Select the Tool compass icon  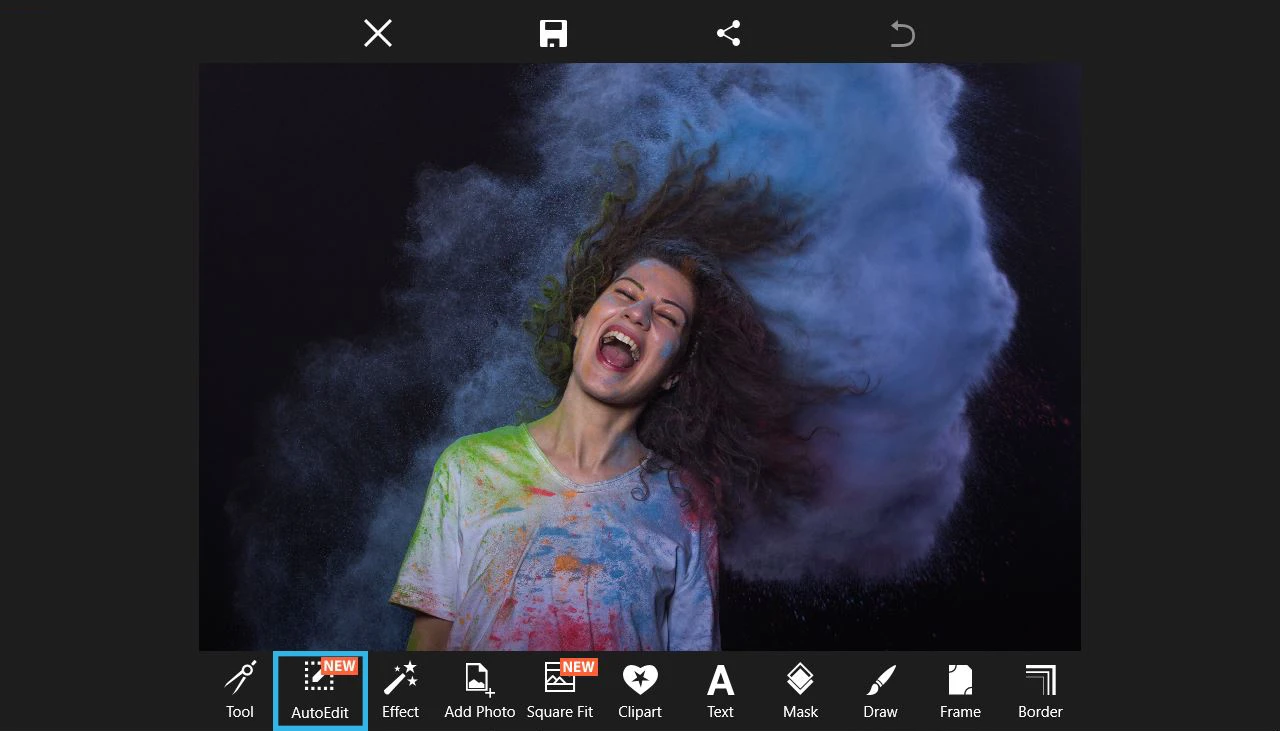tap(239, 677)
